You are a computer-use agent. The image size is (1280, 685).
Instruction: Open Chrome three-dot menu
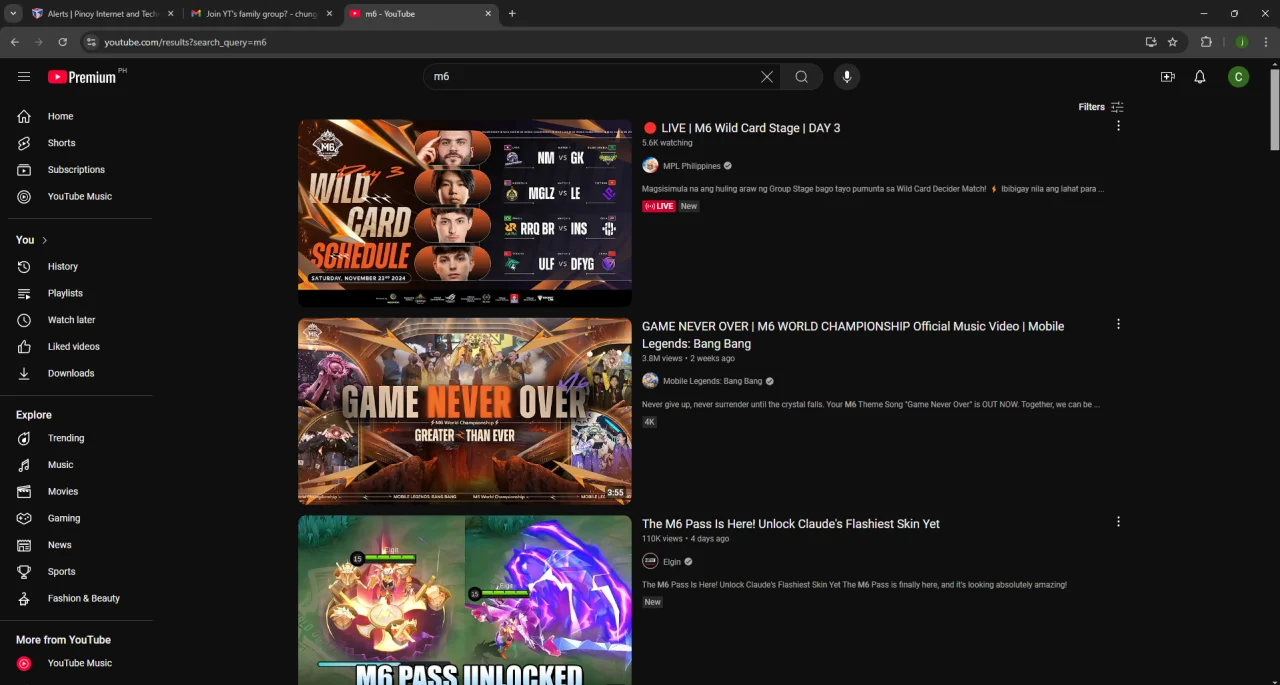point(1266,42)
